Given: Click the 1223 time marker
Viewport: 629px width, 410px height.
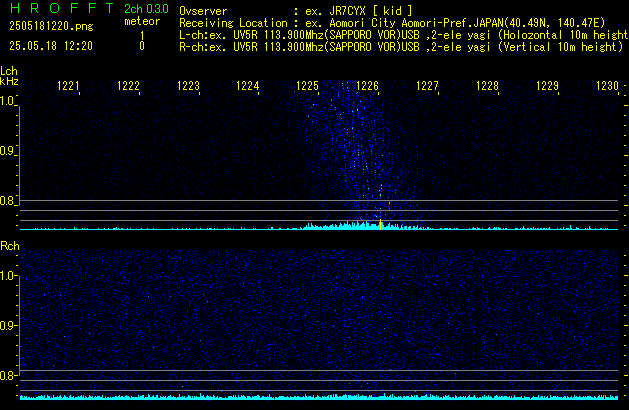Looking at the screenshot, I should (188, 86).
